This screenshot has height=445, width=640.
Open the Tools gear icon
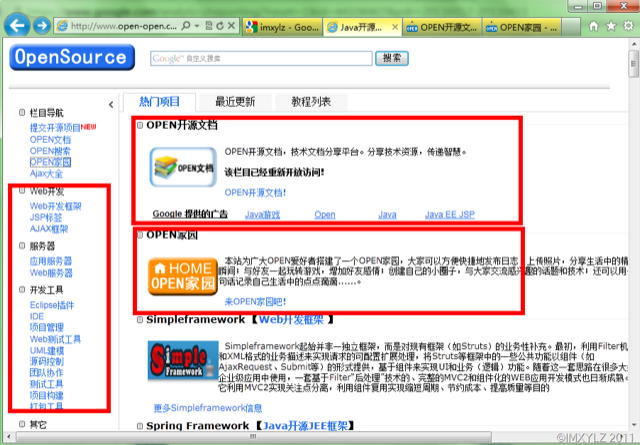coord(628,27)
